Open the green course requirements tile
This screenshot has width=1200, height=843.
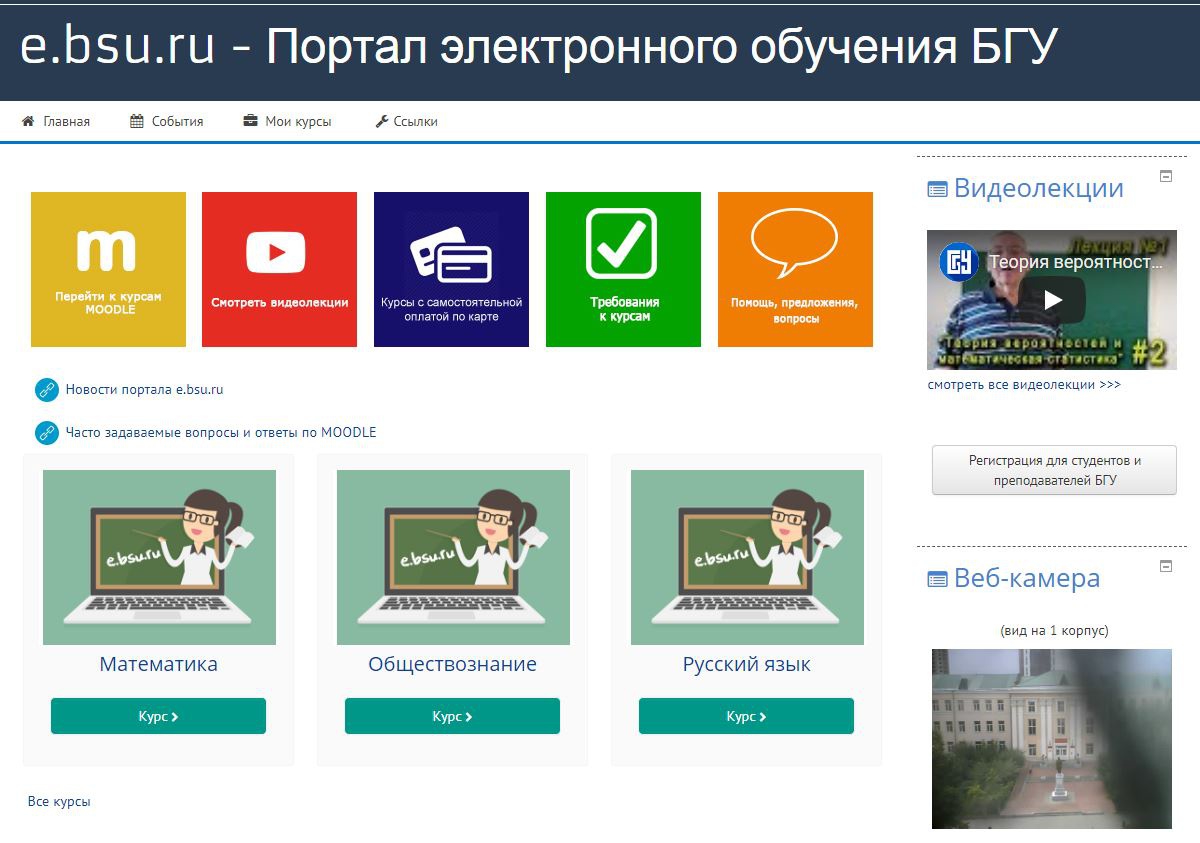point(623,269)
